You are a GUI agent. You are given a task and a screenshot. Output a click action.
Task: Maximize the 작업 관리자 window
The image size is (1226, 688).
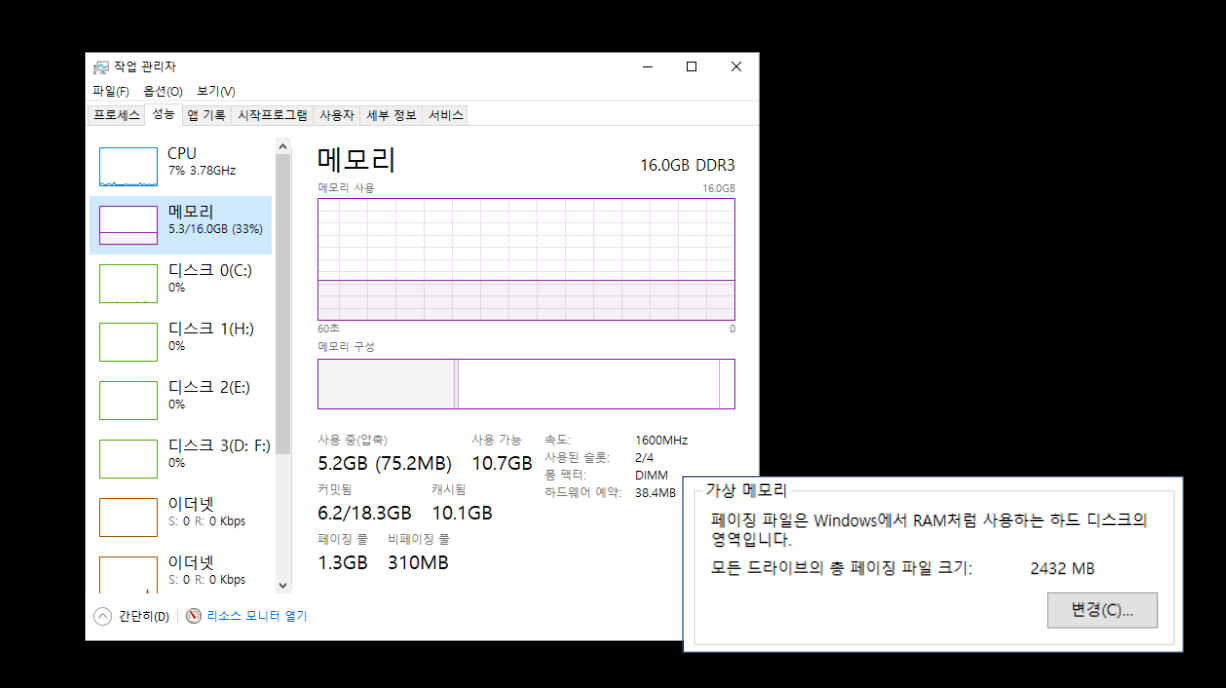pyautogui.click(x=691, y=67)
